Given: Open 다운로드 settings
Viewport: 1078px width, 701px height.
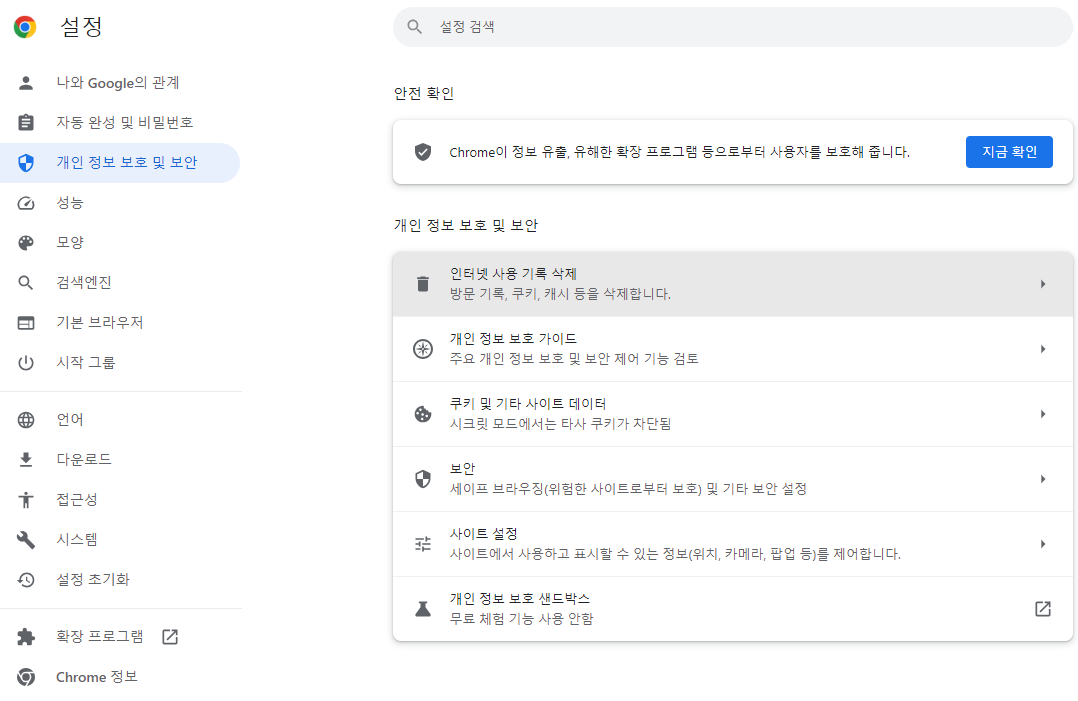Looking at the screenshot, I should click(x=120, y=460).
